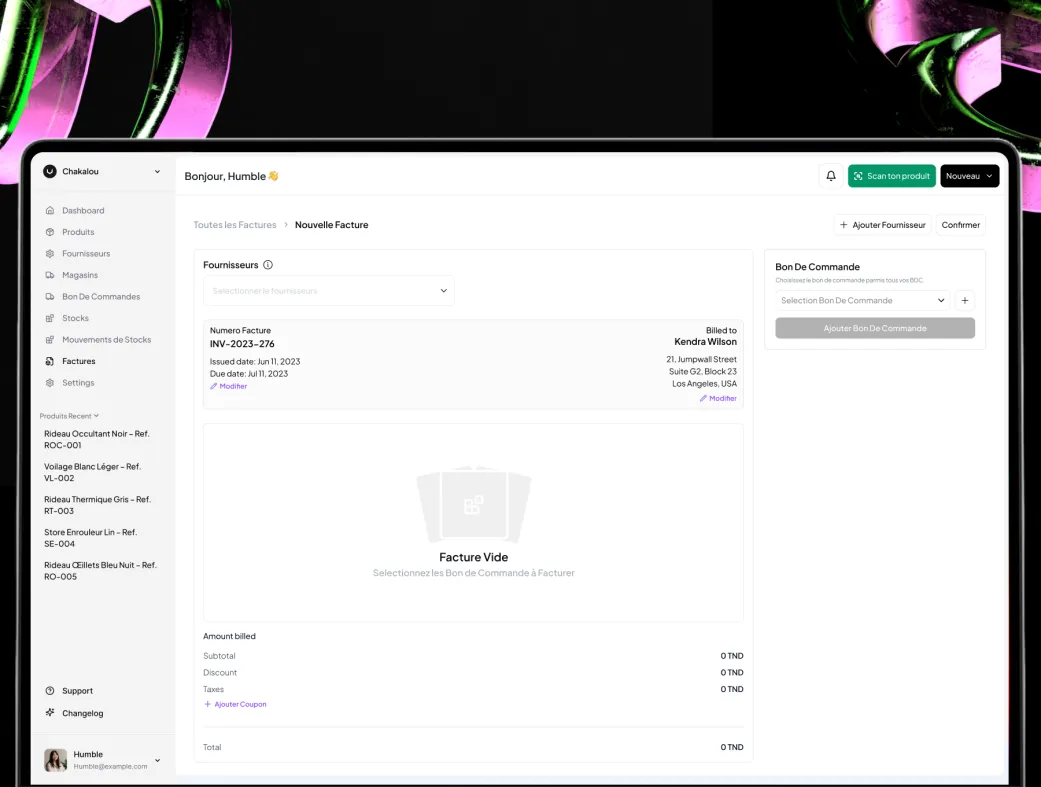This screenshot has width=1041, height=787.
Task: Click the Produits box icon
Action: click(x=50, y=232)
